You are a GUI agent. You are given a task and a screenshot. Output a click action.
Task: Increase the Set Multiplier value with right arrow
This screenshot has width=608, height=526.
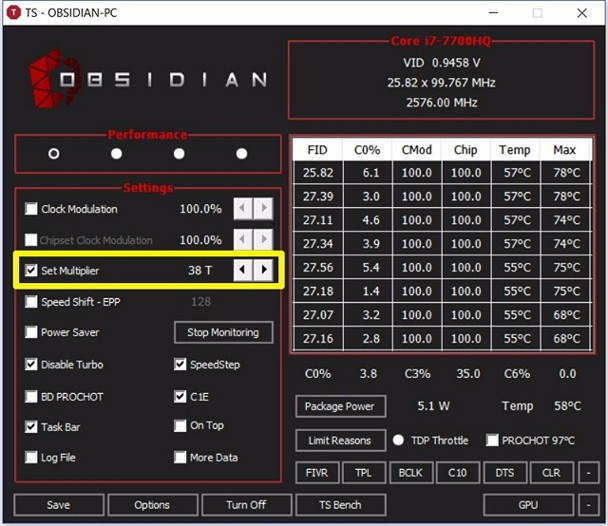point(263,270)
